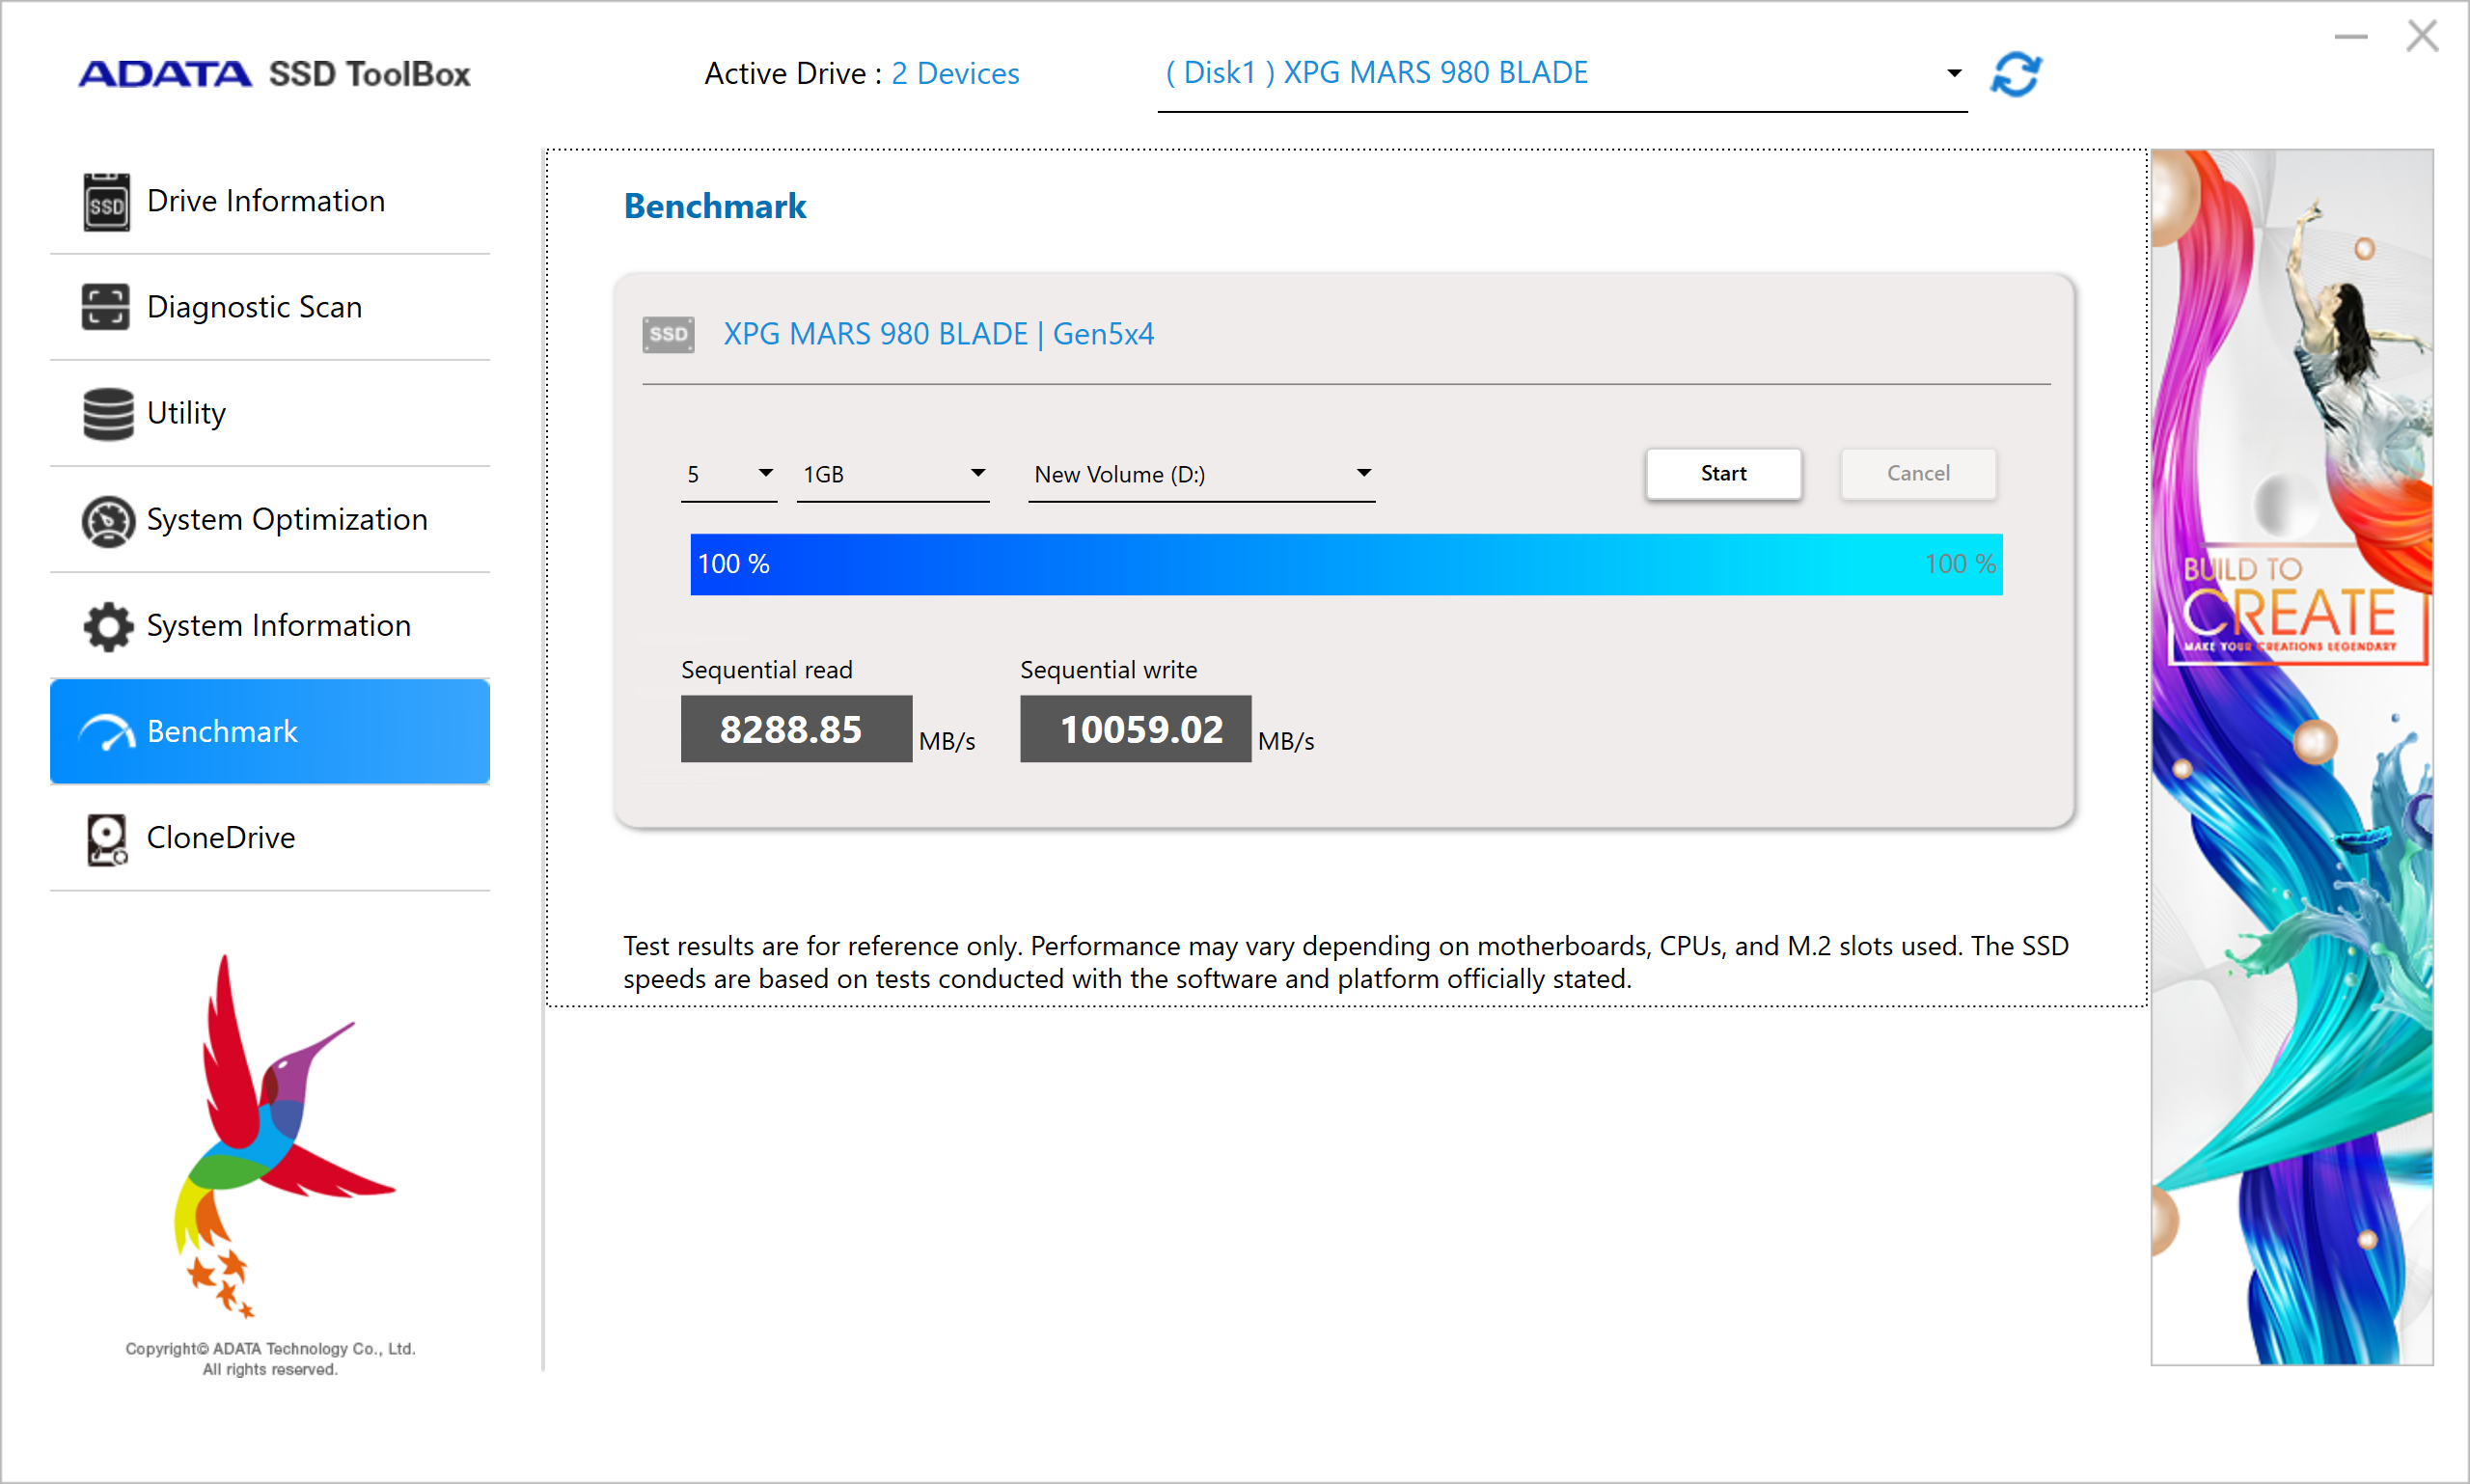2470x1484 pixels.
Task: Click the 2 Devices link
Action: pos(955,74)
